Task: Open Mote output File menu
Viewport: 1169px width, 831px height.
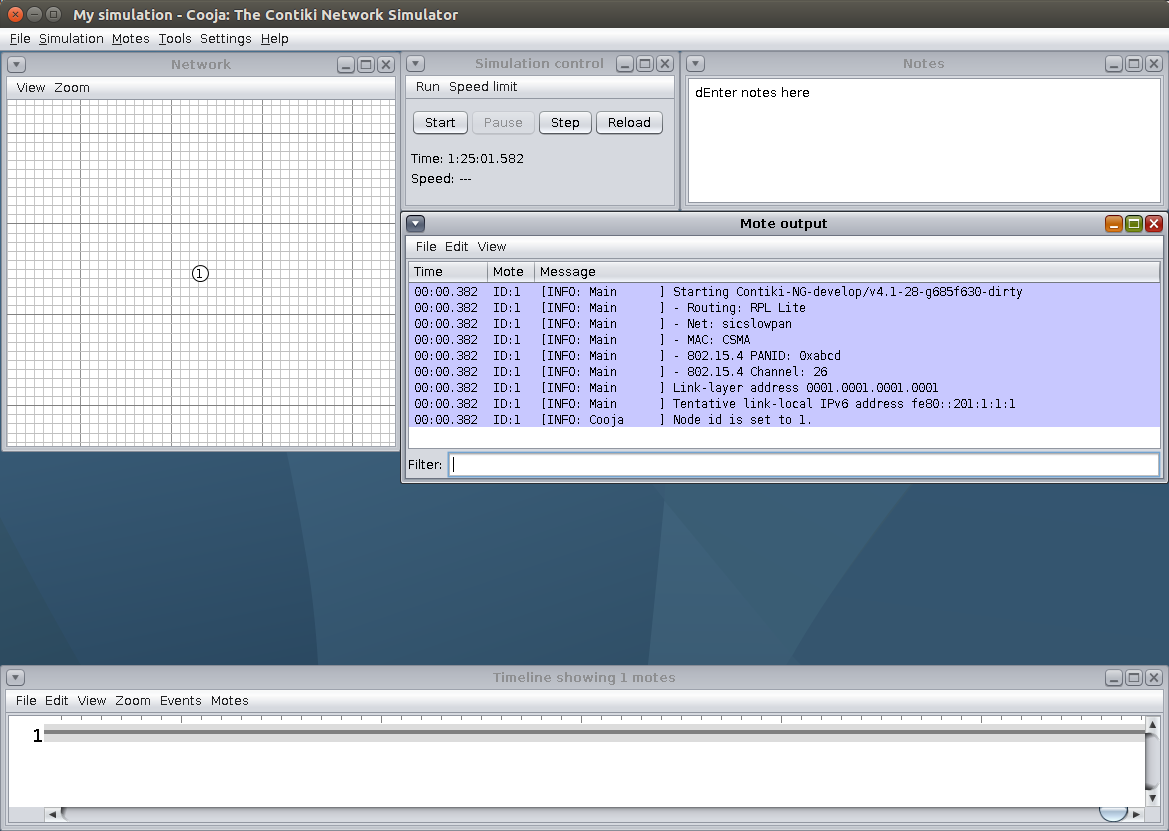Action: [x=426, y=247]
